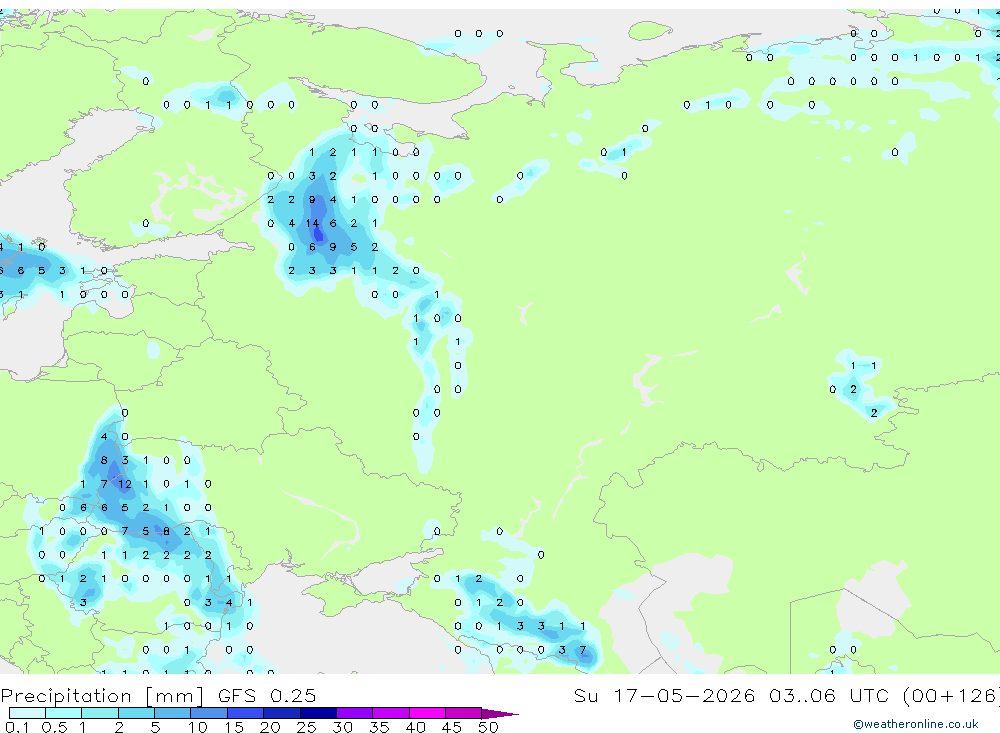This screenshot has height=733, width=1000.
Task: Pick the legend swatch between 35 and 40
Action: coord(391,713)
